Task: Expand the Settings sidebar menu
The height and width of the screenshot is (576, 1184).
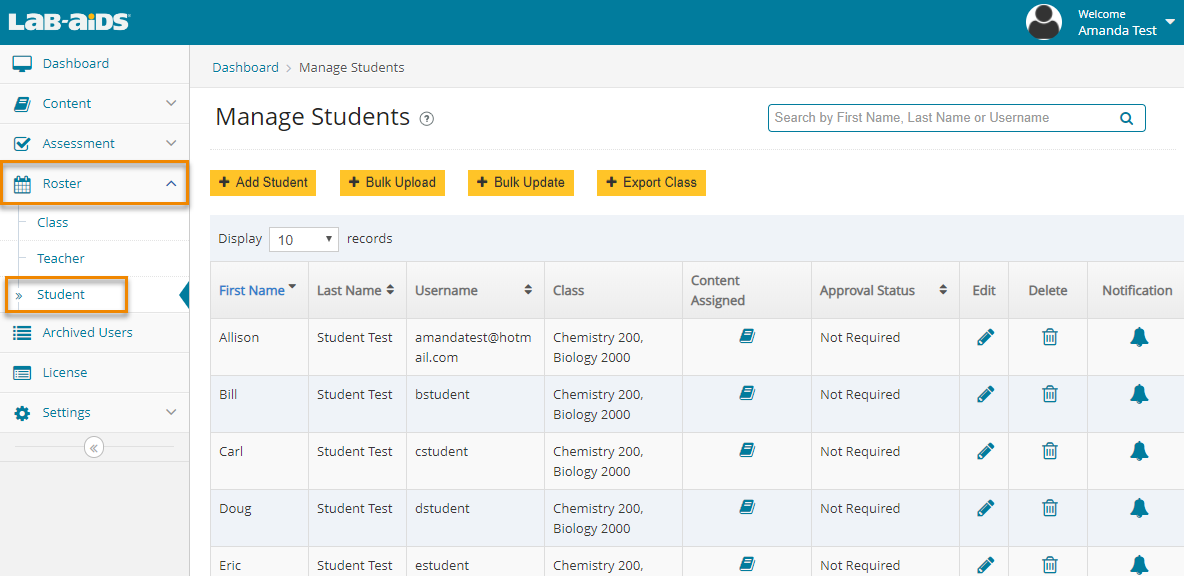Action: (x=94, y=413)
